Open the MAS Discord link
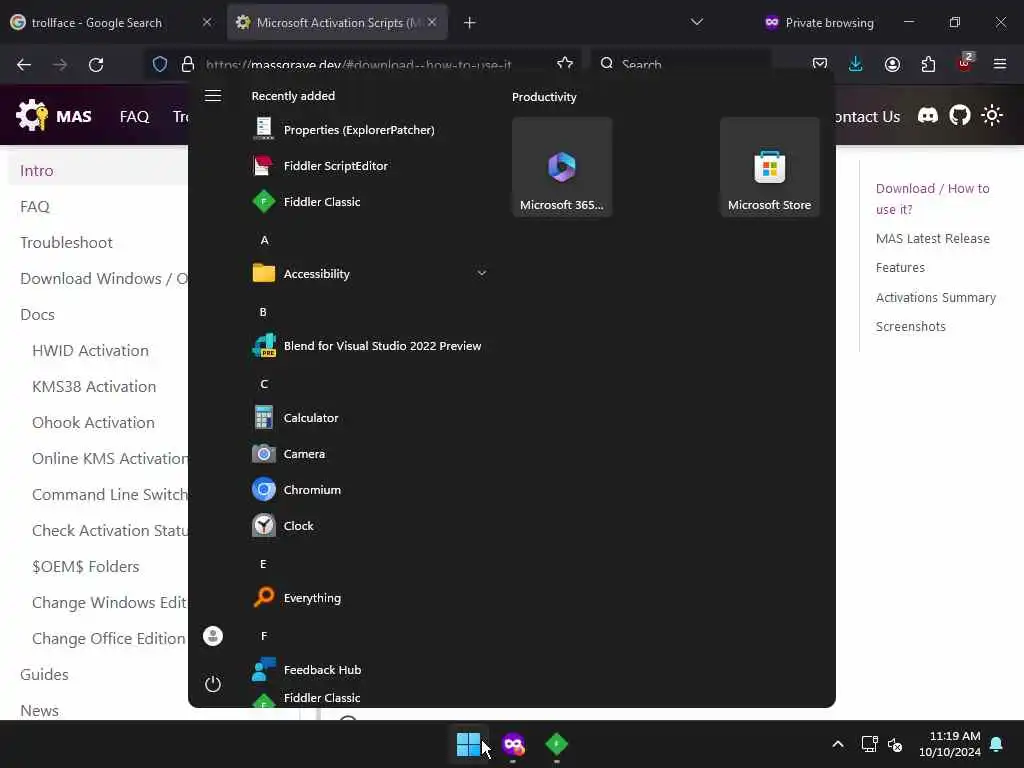The height and width of the screenshot is (768, 1024). coord(927,116)
